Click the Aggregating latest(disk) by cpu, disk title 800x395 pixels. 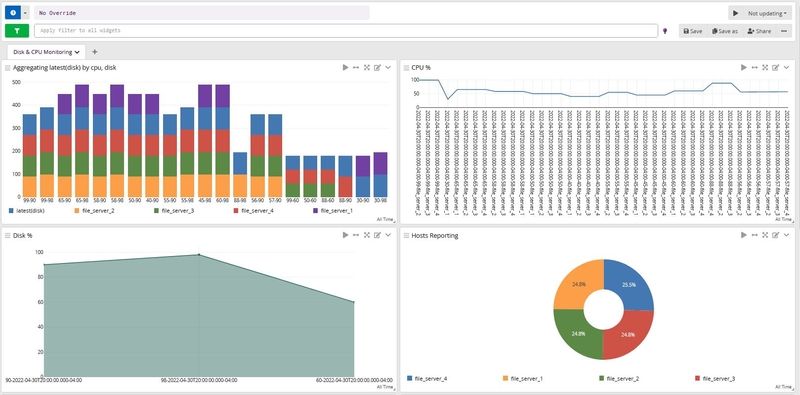point(65,67)
